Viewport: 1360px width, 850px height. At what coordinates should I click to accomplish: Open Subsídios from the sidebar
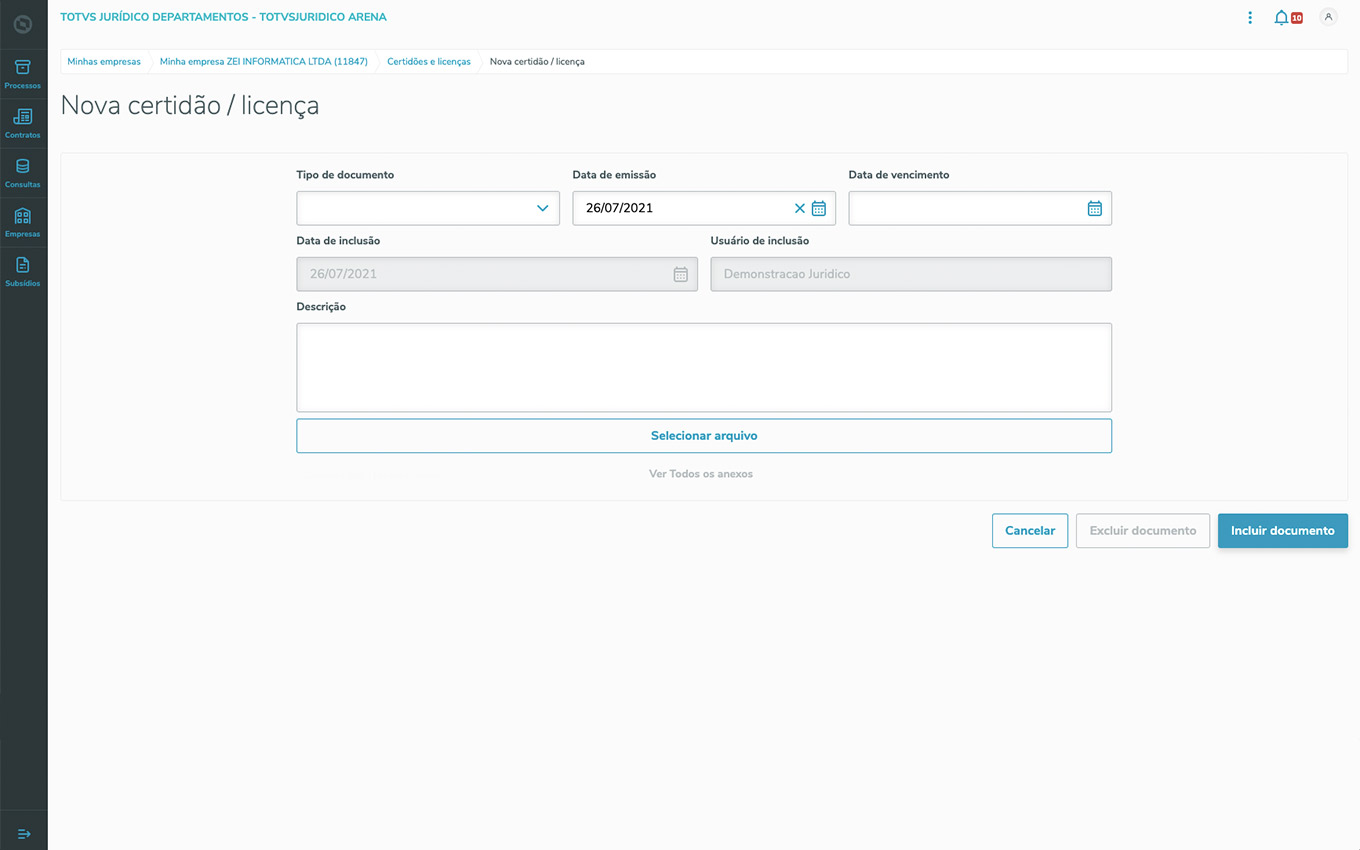23,270
